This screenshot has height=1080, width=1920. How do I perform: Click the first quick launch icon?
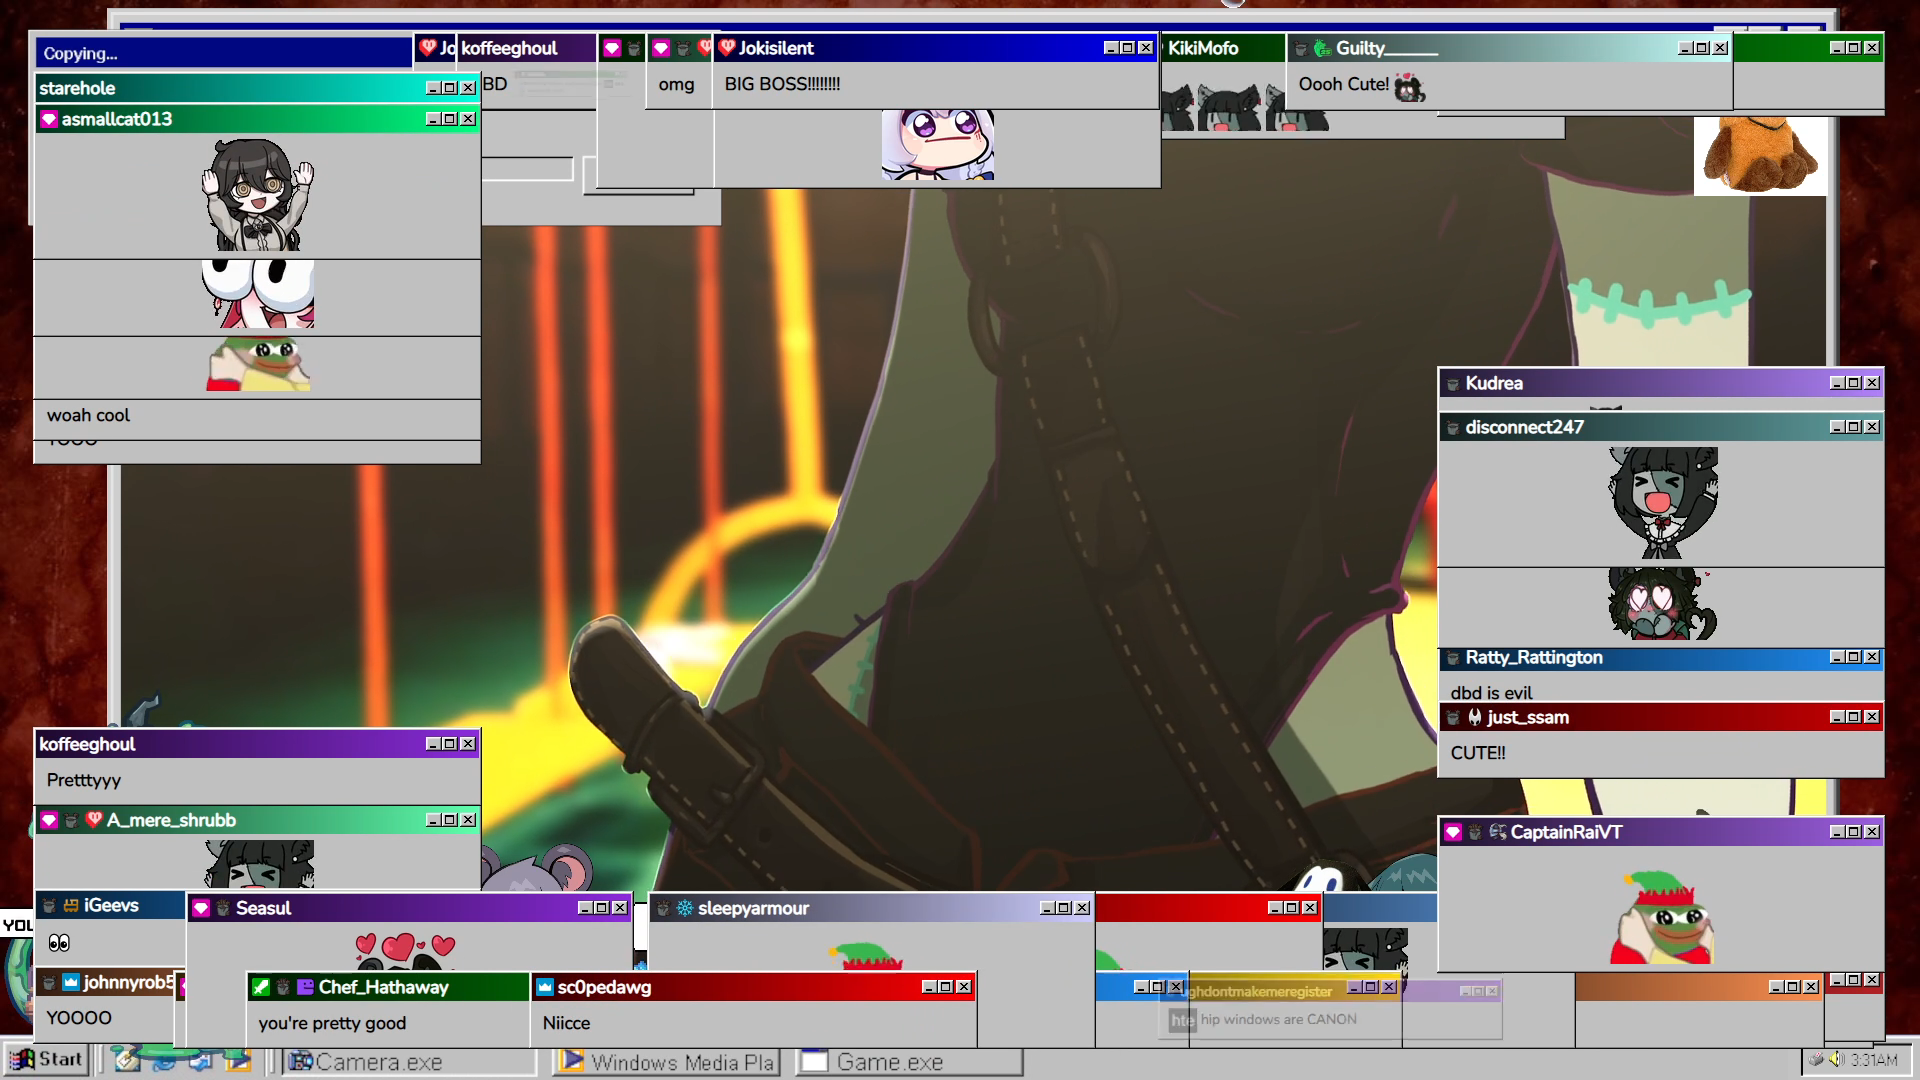click(x=126, y=1060)
